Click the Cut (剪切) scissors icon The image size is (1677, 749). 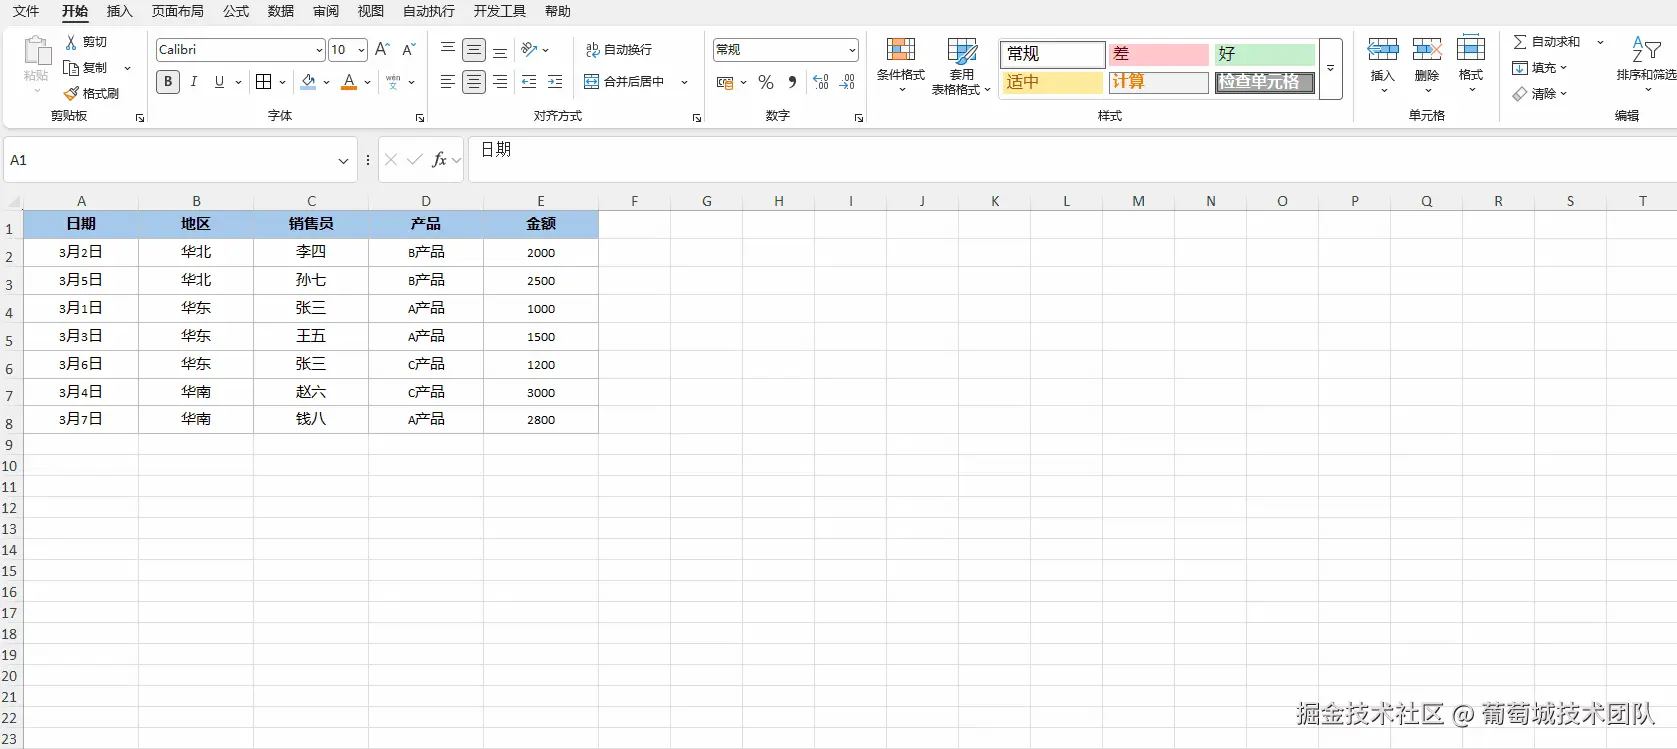click(x=71, y=42)
